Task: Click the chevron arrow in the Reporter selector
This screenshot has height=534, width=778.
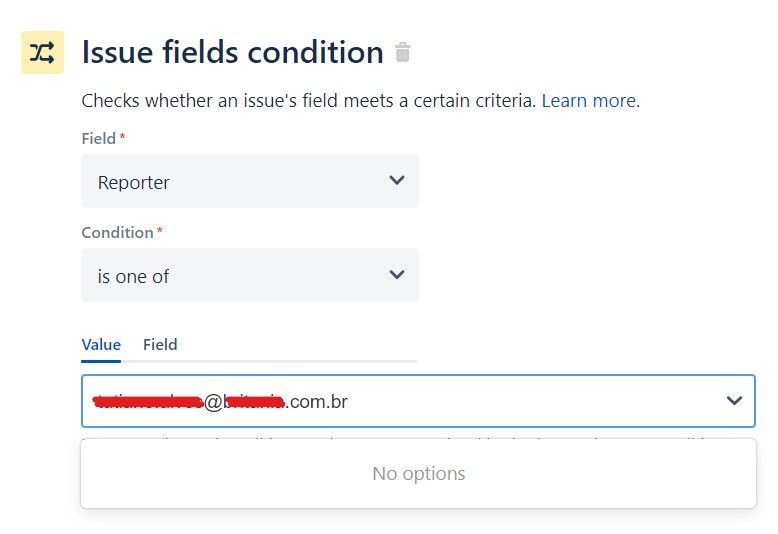Action: (397, 180)
